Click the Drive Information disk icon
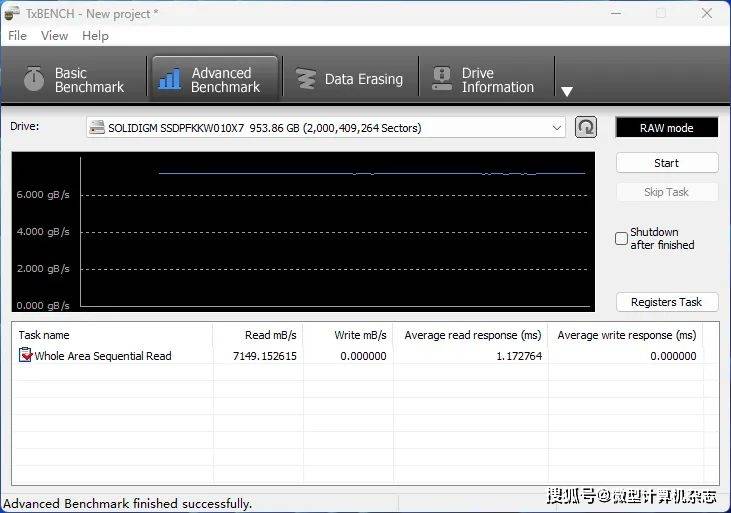This screenshot has width=731, height=513. pos(441,79)
